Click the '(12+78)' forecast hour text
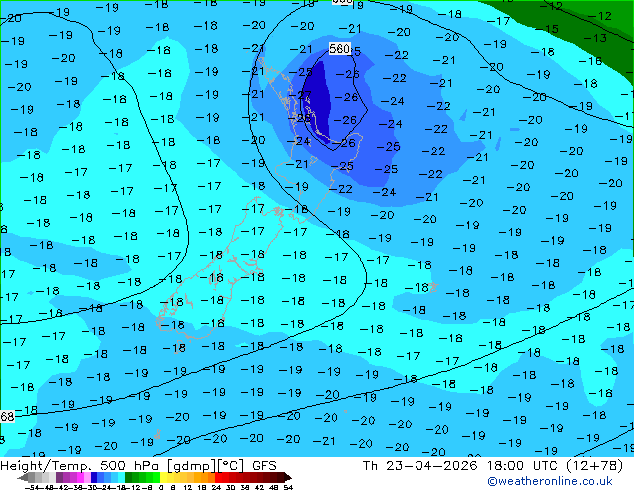This screenshot has width=634, height=490. point(594,466)
